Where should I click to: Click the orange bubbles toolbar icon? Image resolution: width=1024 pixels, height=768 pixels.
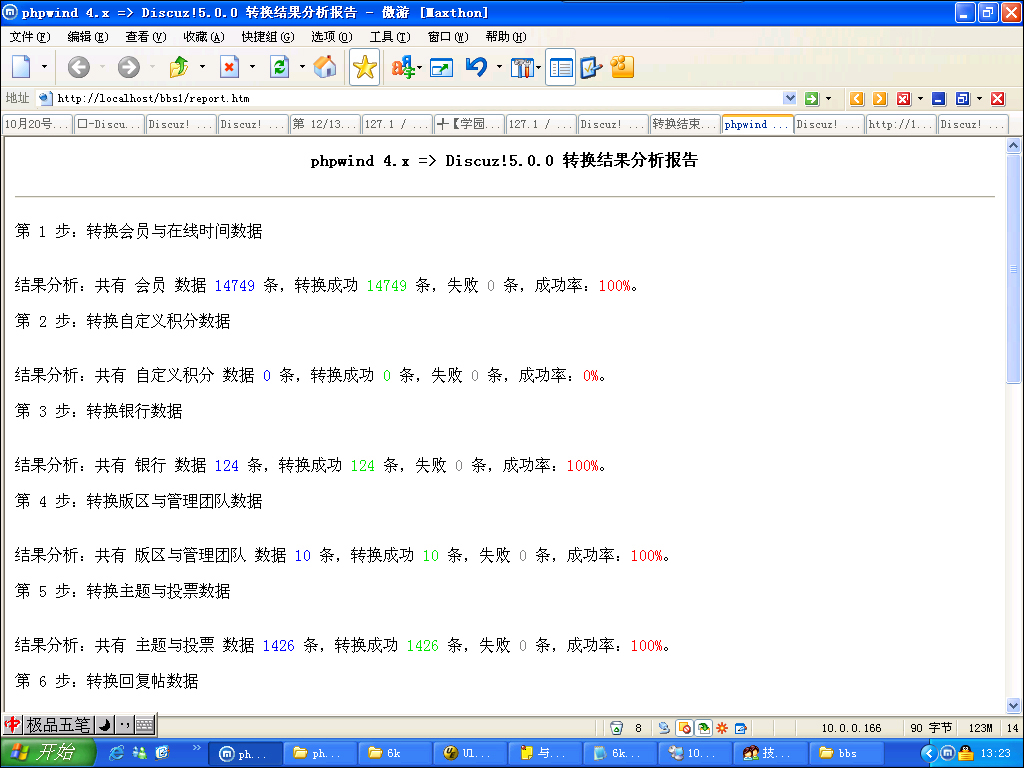(x=622, y=67)
